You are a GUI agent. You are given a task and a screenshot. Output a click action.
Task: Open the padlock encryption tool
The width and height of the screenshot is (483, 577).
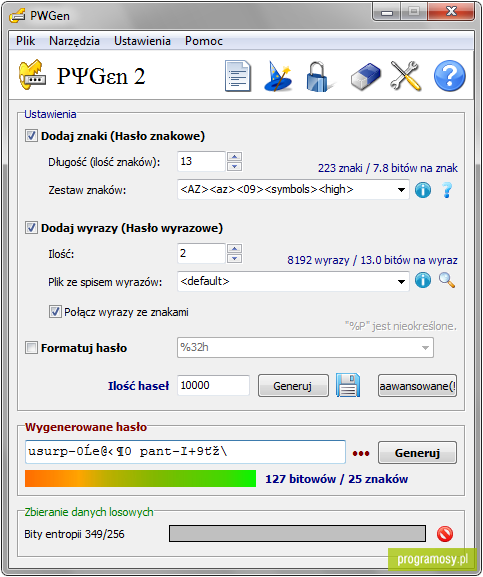tap(319, 77)
